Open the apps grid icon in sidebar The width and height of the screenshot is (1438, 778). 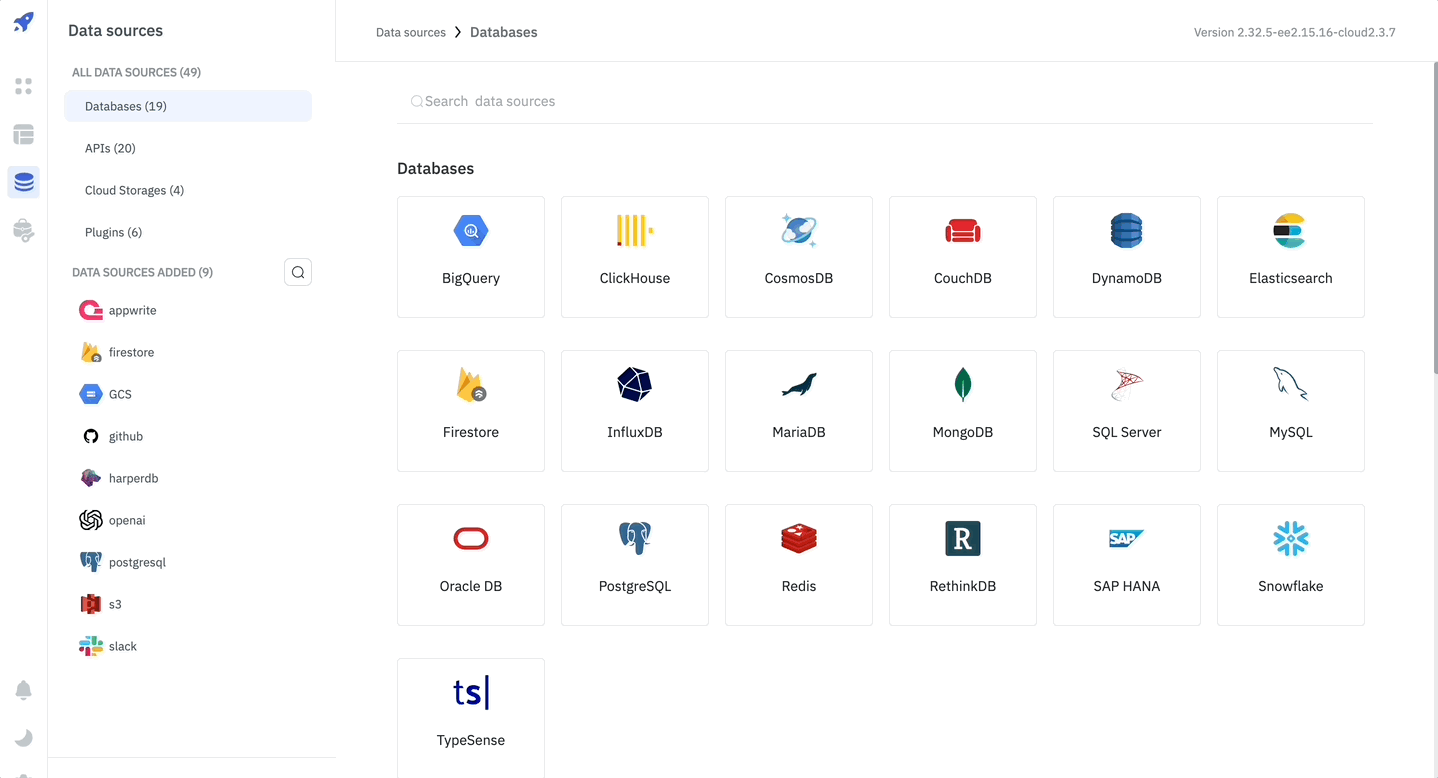(24, 86)
